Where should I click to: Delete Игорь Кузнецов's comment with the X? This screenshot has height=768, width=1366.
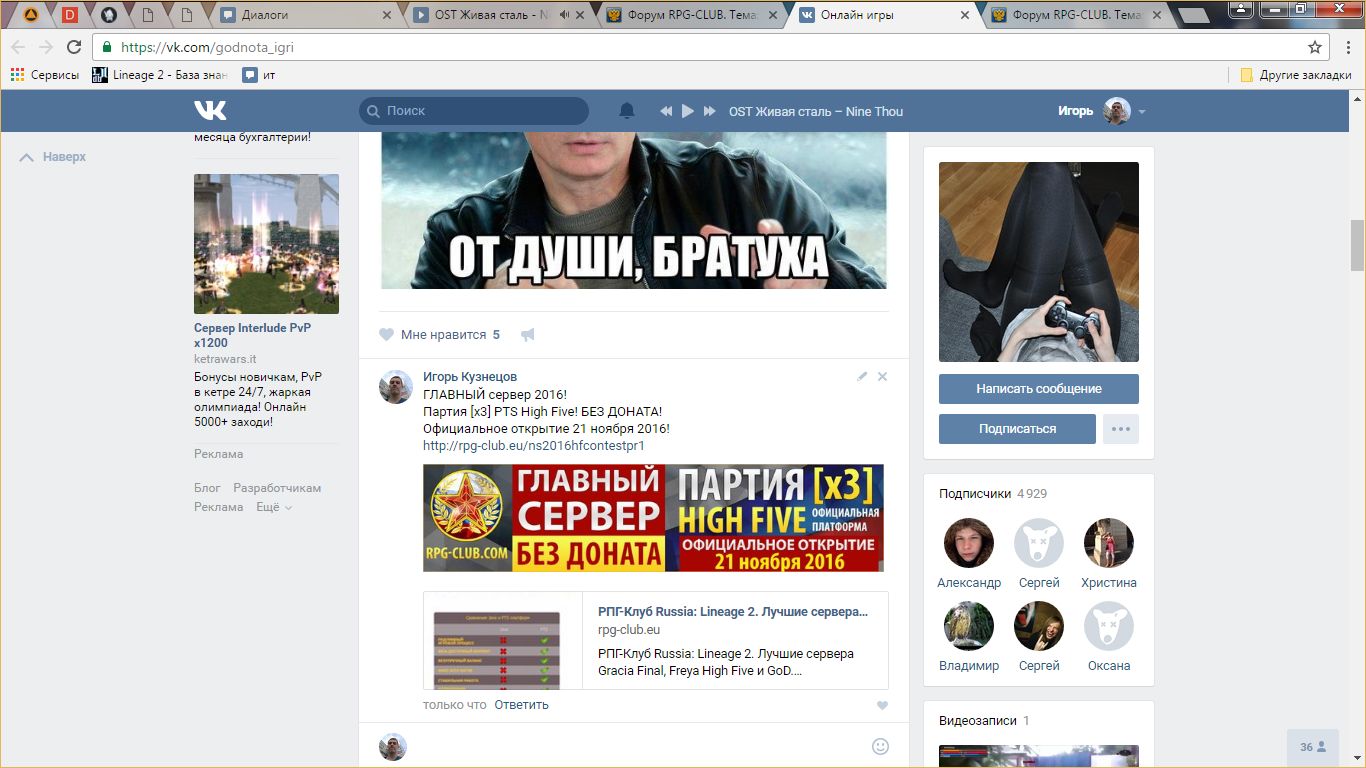(882, 377)
